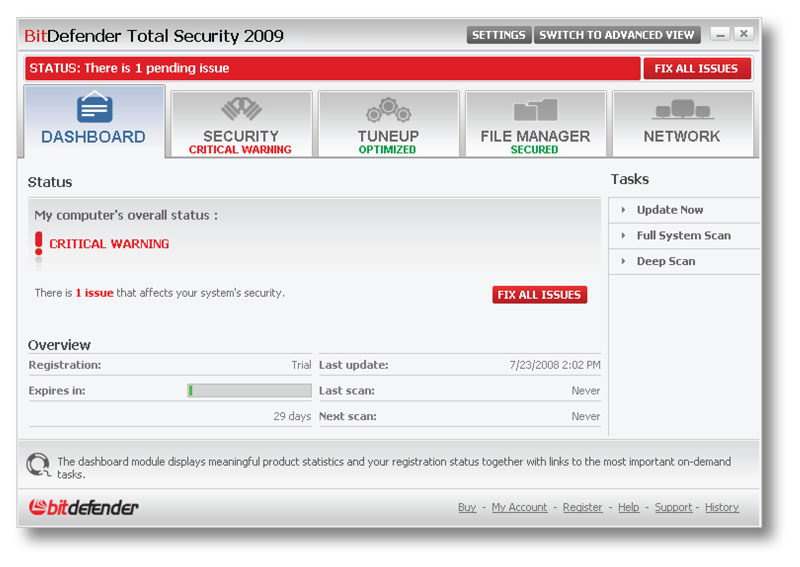This screenshot has height=567, width=800.
Task: Click the Security shield icon
Action: [241, 108]
